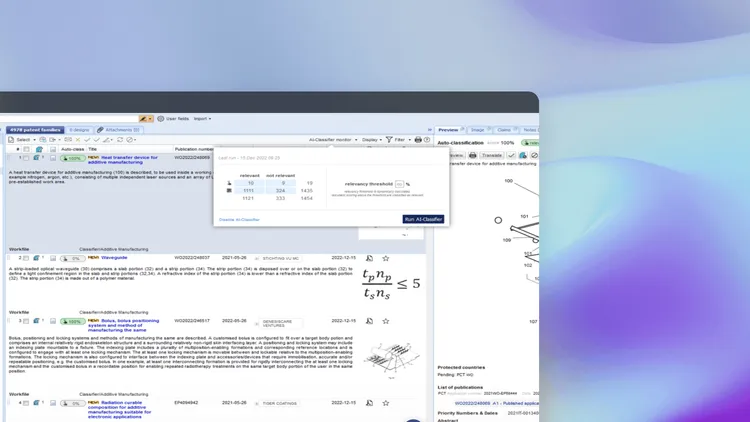This screenshot has width=750, height=422.
Task: Toggle the select-all checkbox in header row
Action: pyautogui.click(x=26, y=149)
